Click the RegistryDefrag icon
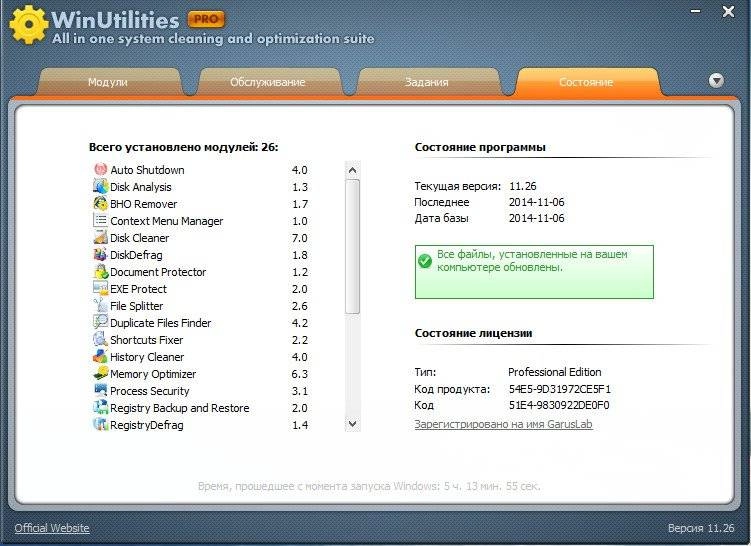751x546 pixels. coord(100,424)
